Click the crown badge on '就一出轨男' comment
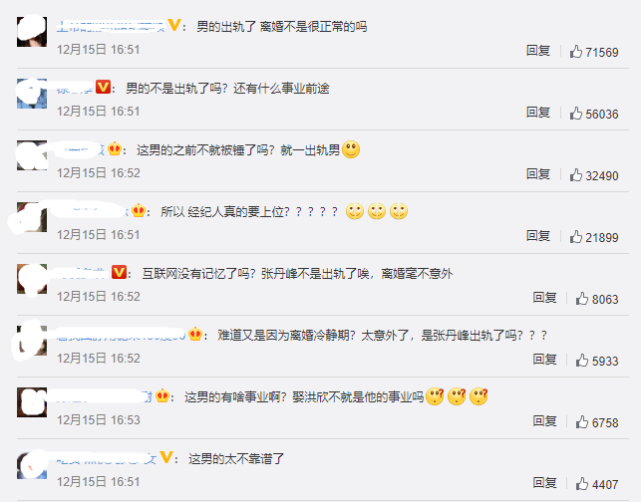 (x=114, y=149)
